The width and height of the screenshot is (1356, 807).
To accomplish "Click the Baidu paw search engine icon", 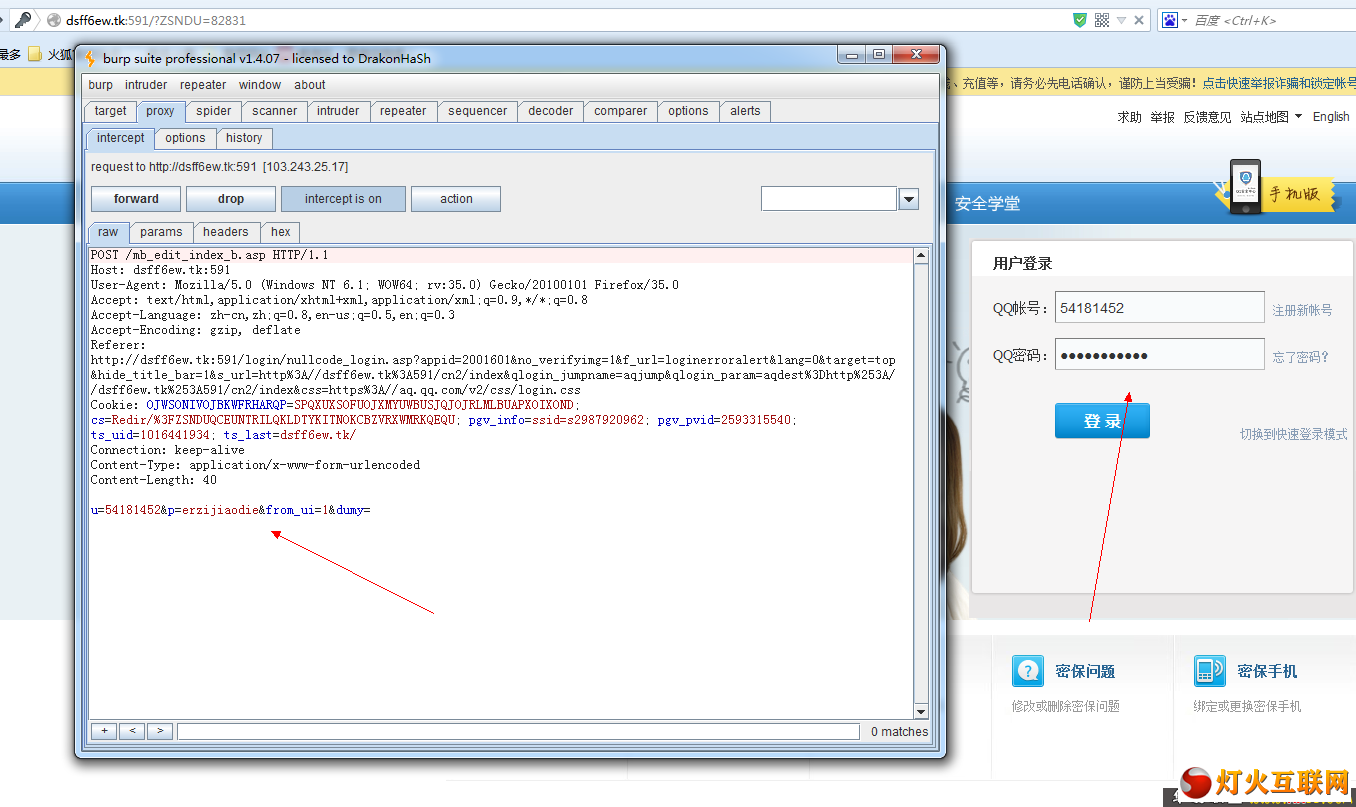I will [1170, 20].
